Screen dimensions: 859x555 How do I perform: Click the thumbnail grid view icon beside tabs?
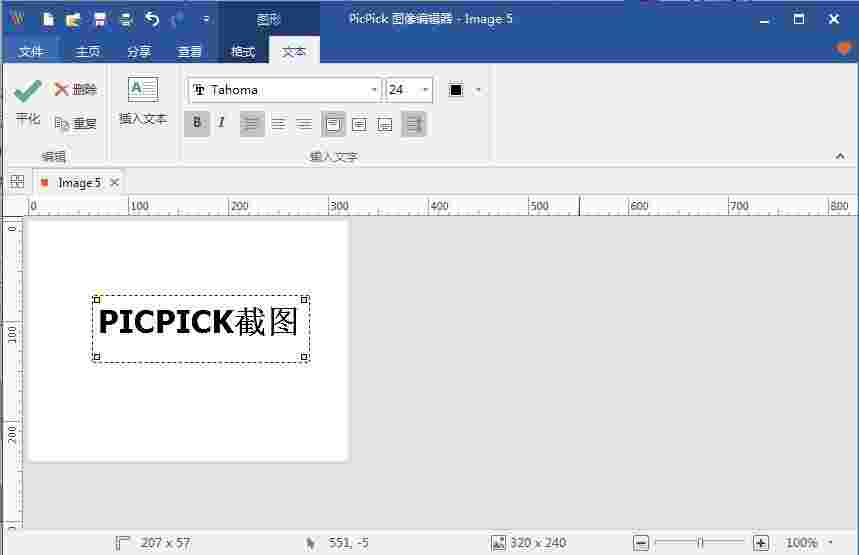point(17,182)
